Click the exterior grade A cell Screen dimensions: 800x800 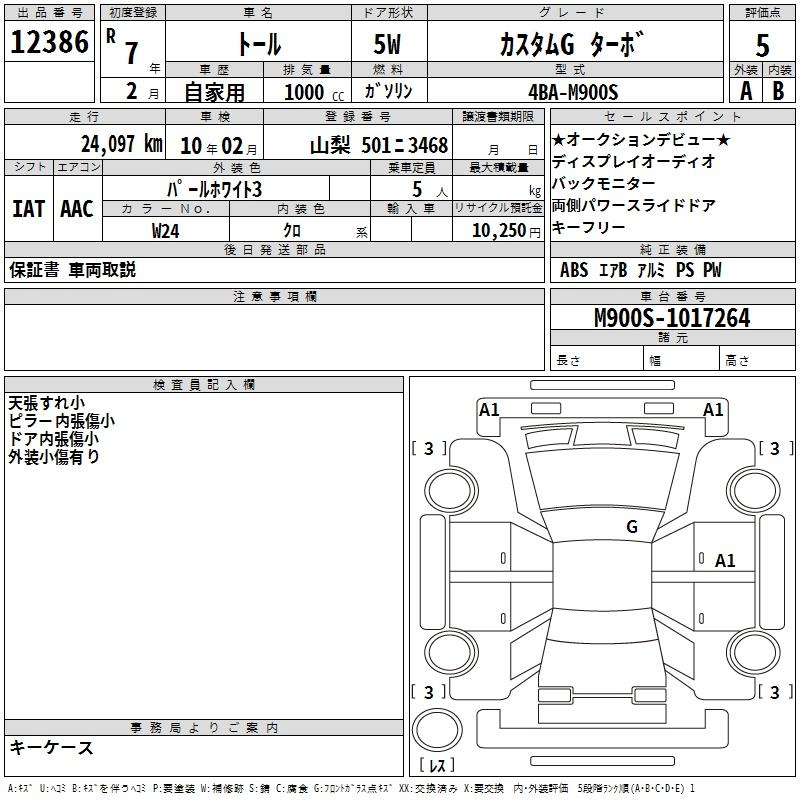[745, 90]
